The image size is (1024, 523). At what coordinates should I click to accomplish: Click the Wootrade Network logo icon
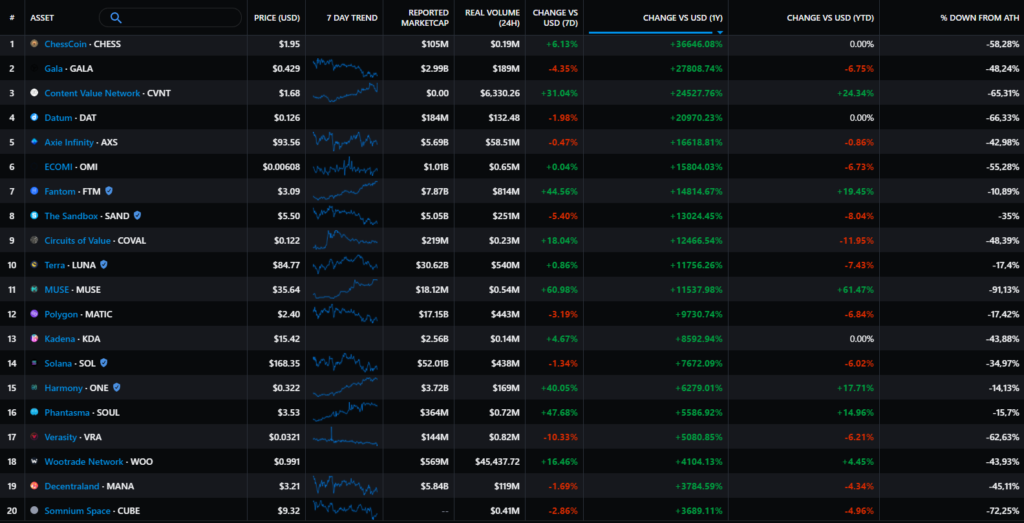[34, 461]
